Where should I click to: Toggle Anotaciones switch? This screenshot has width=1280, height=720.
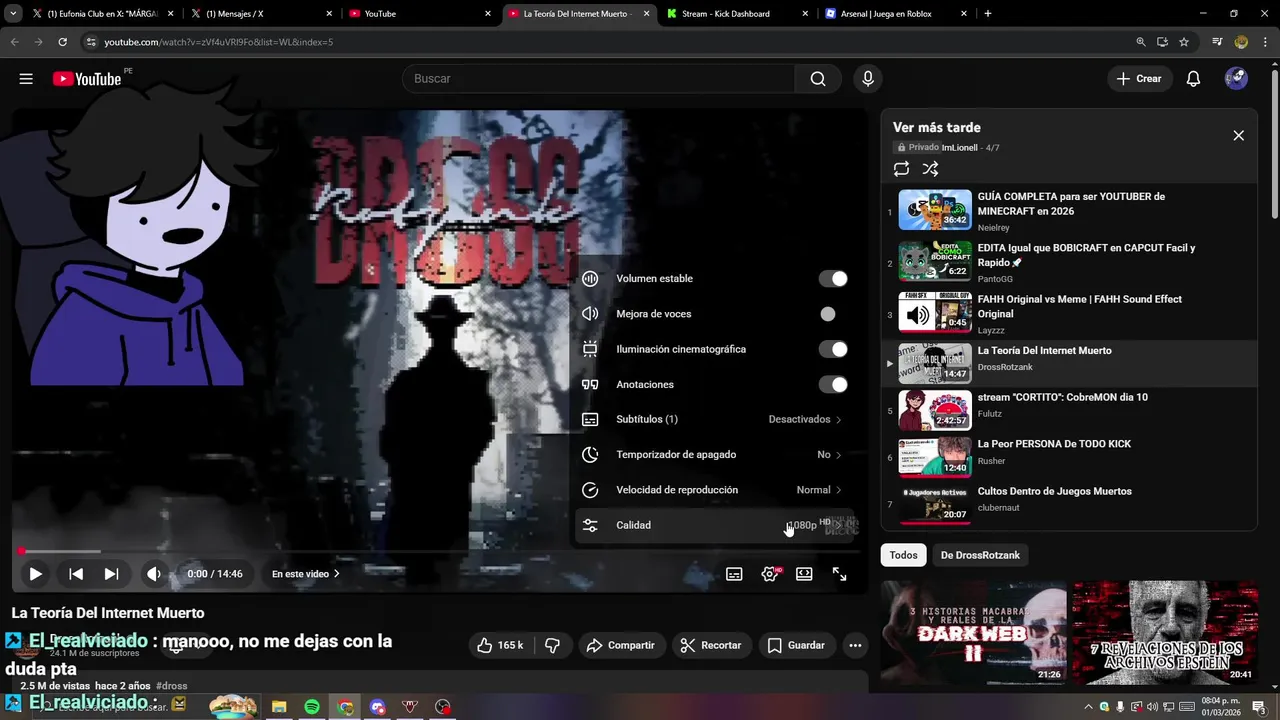pos(833,384)
